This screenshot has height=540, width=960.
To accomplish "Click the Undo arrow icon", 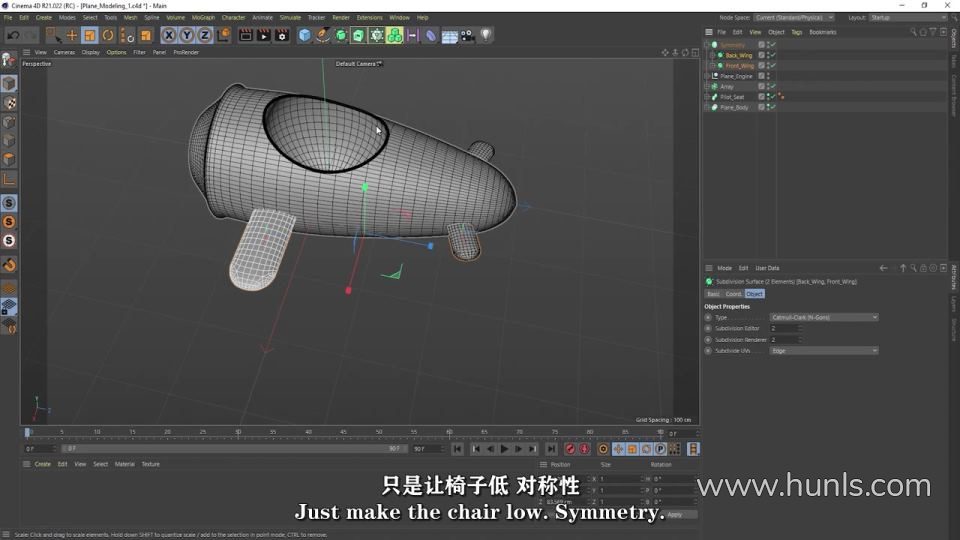I will (x=12, y=35).
